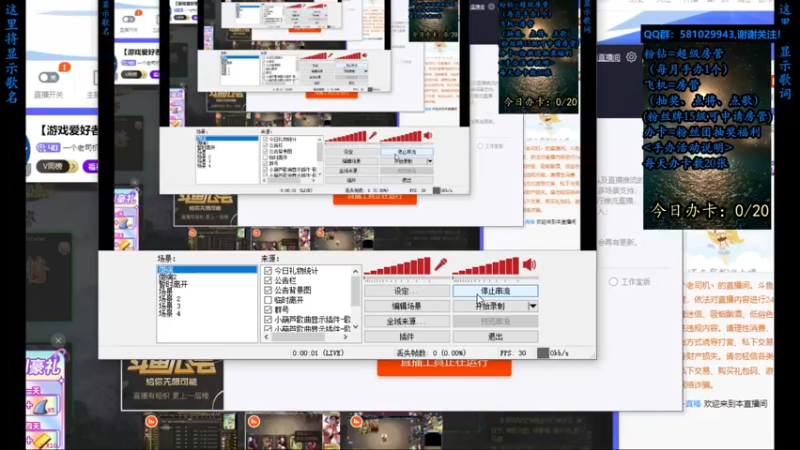800x450 pixels.
Task: Flip the large 直播开关 switch on the left page
Action: [48, 78]
